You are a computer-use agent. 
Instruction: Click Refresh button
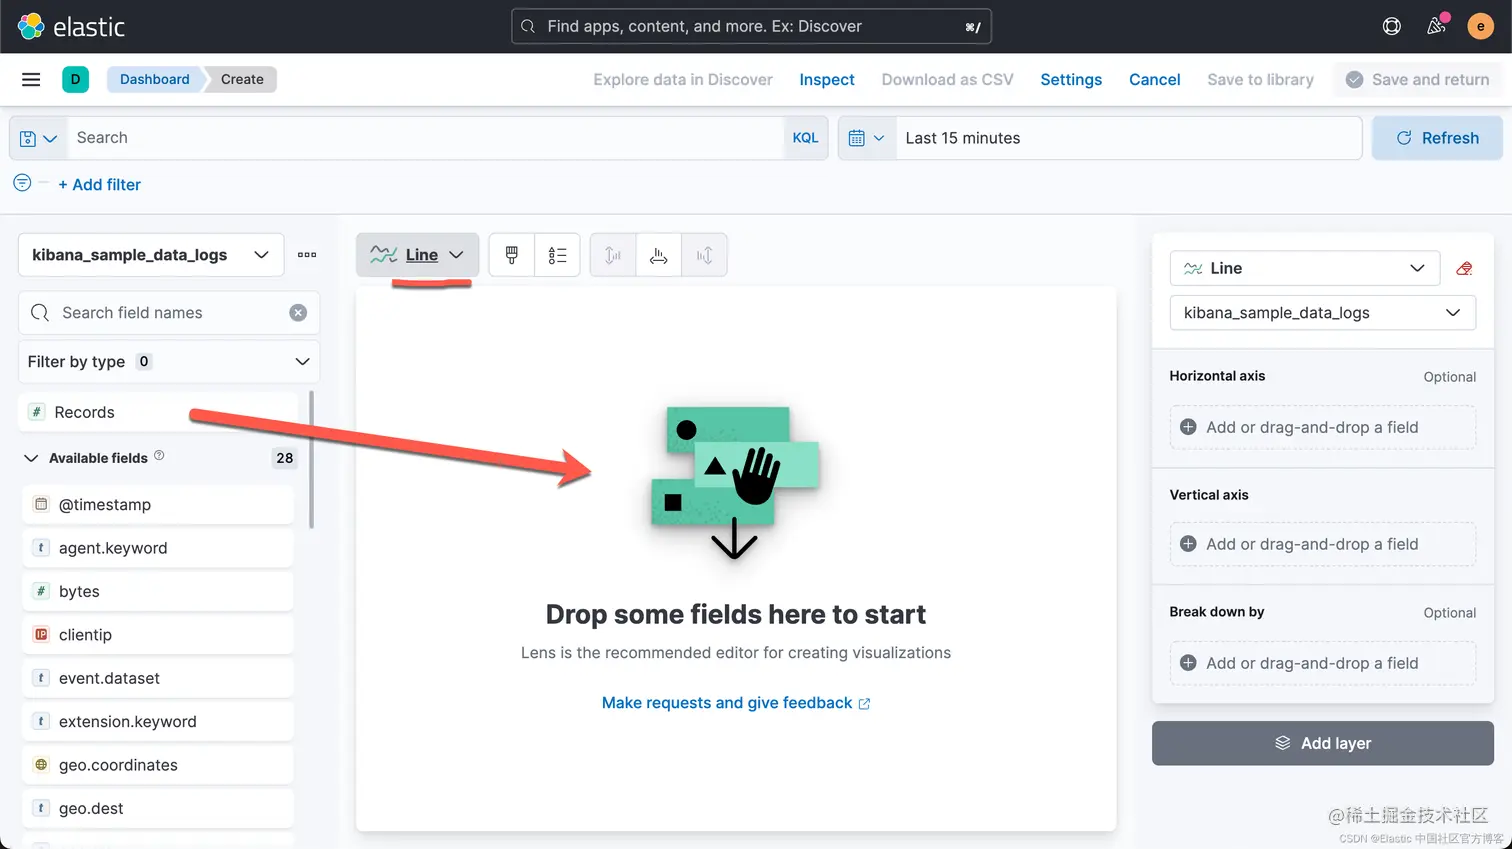pyautogui.click(x=1437, y=138)
